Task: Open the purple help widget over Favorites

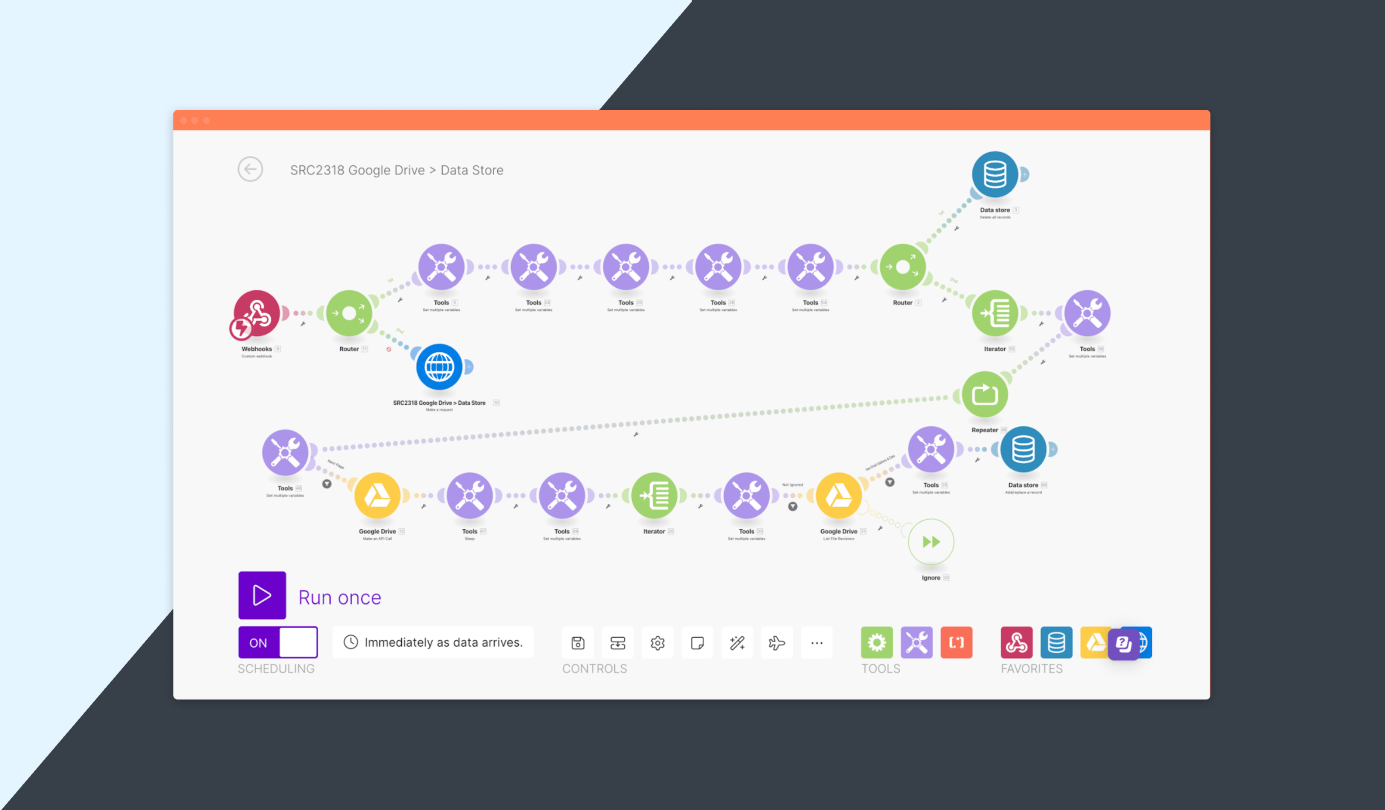Action: pos(1123,643)
